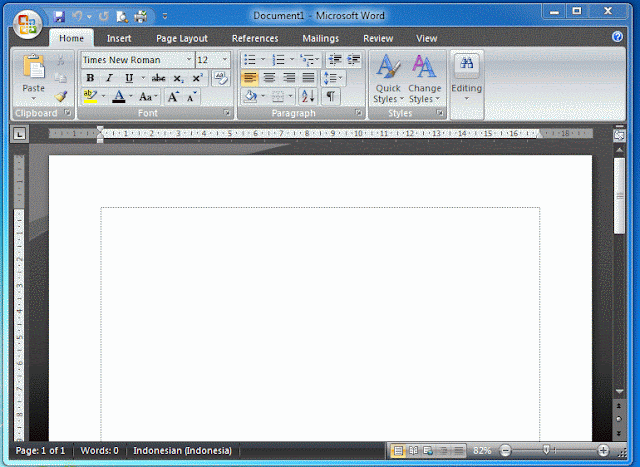
Task: Click Indonesian (Indonesia) language in status bar
Action: [x=182, y=451]
